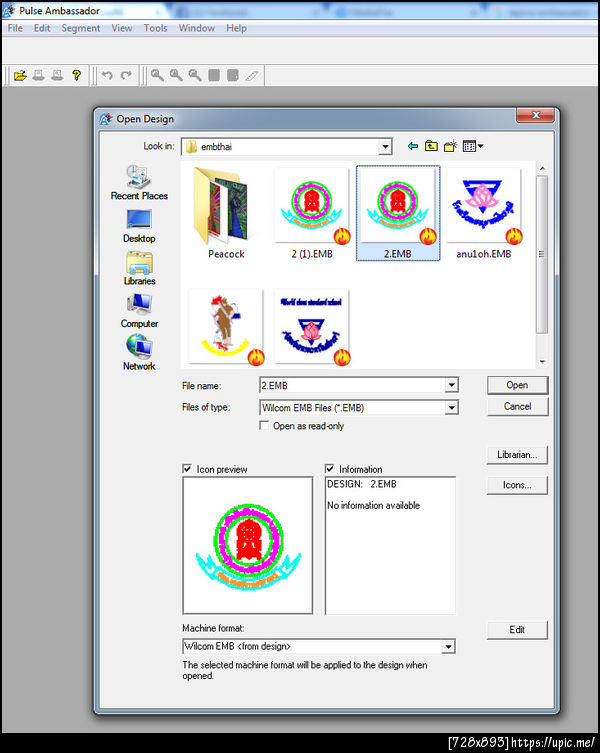Screen dimensions: 600x753
Task: Open the Window menu
Action: pos(196,28)
